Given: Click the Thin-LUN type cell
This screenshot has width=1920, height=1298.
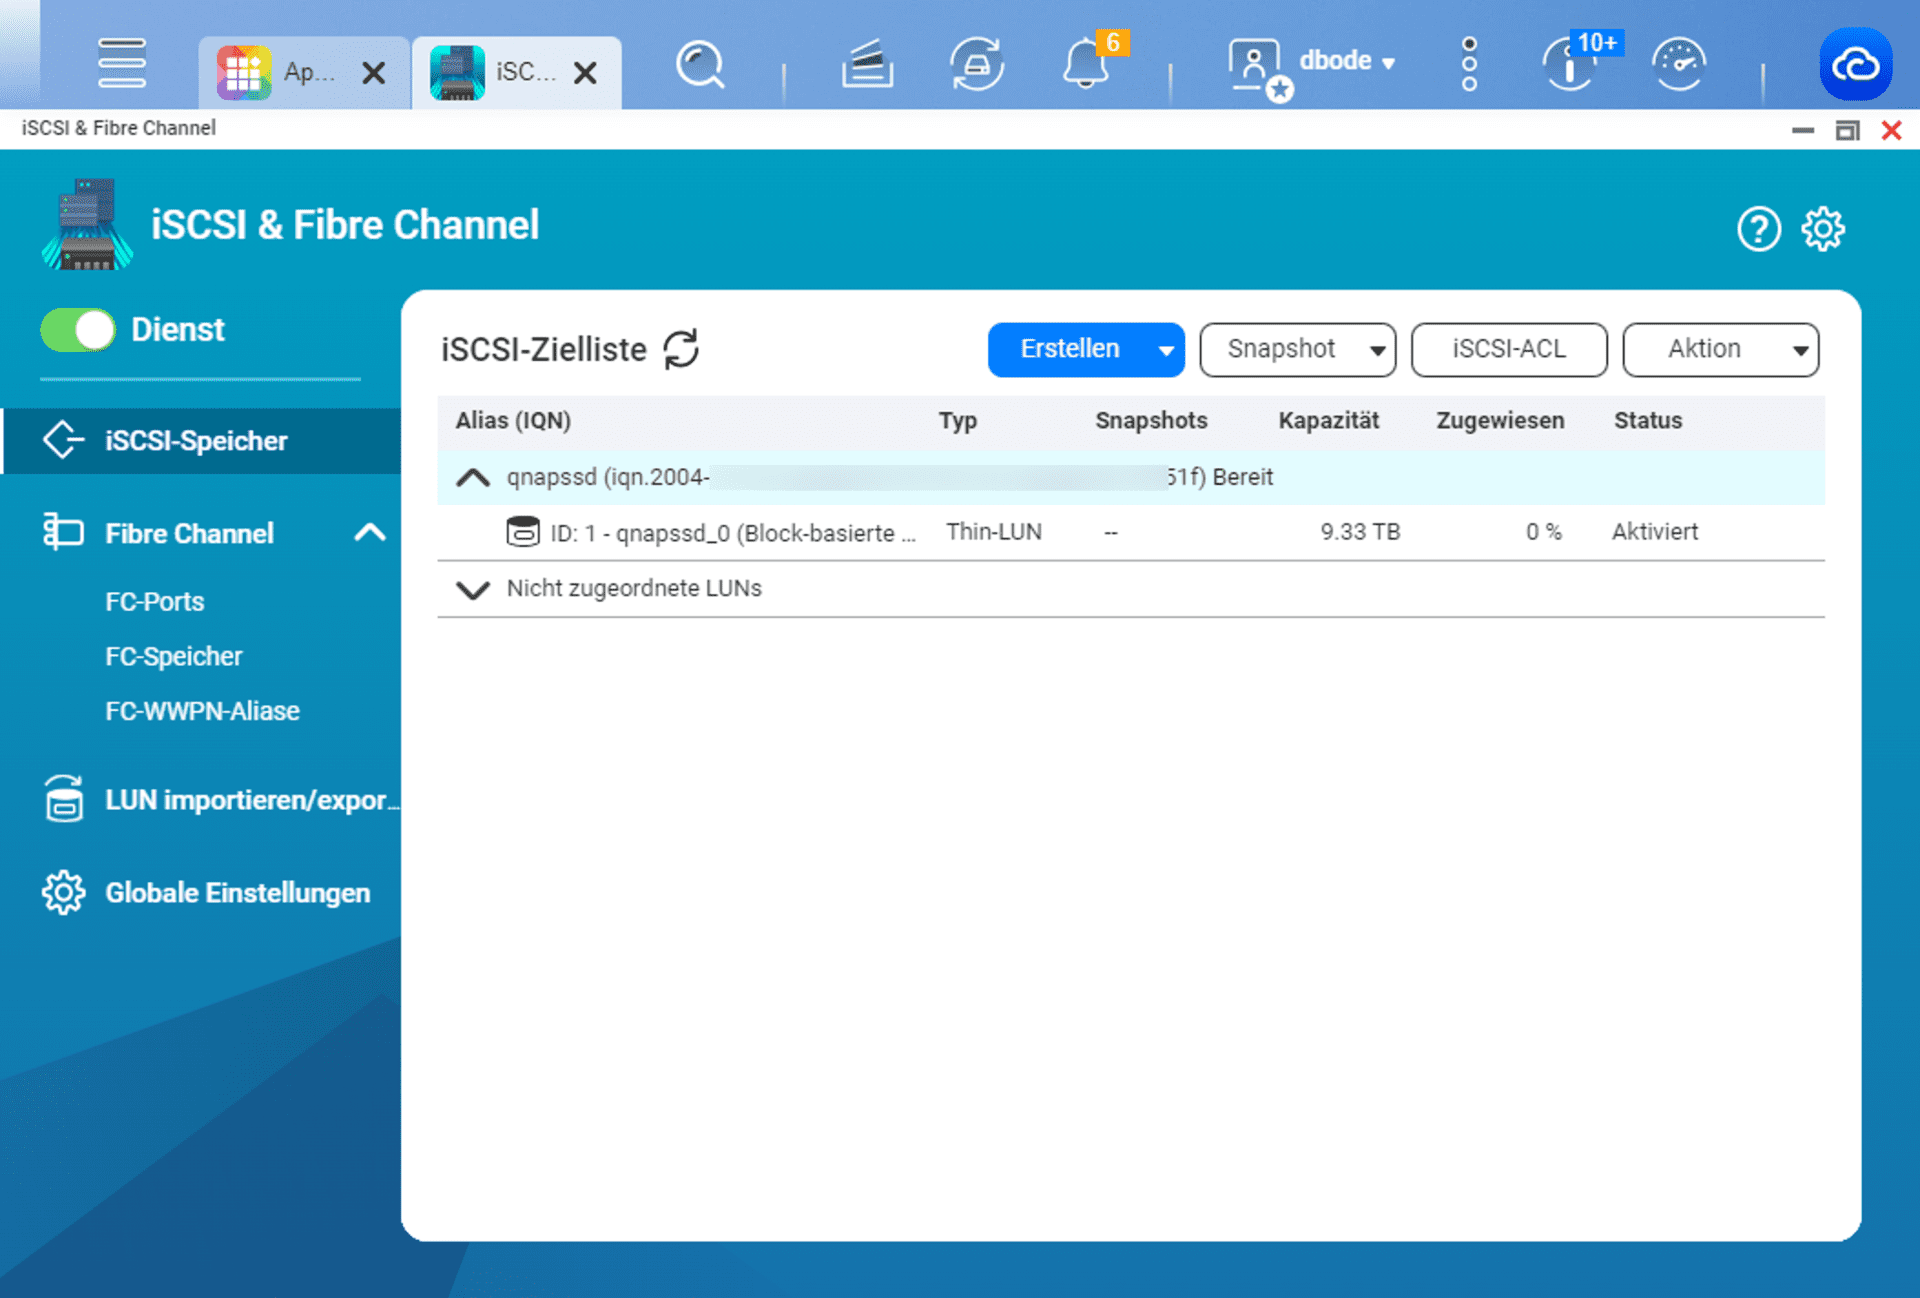Looking at the screenshot, I should pos(994,532).
